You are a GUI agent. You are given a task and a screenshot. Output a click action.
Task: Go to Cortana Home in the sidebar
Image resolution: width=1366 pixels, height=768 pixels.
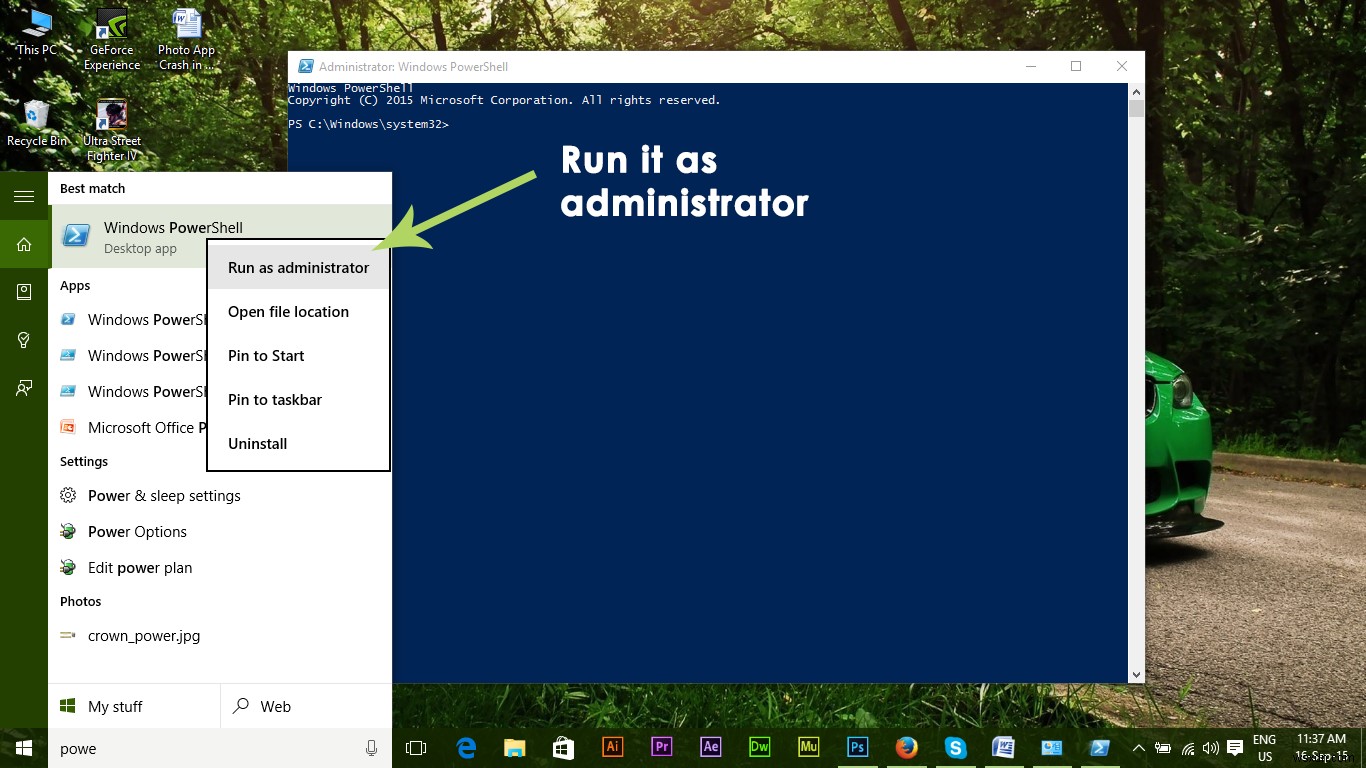pyautogui.click(x=24, y=244)
